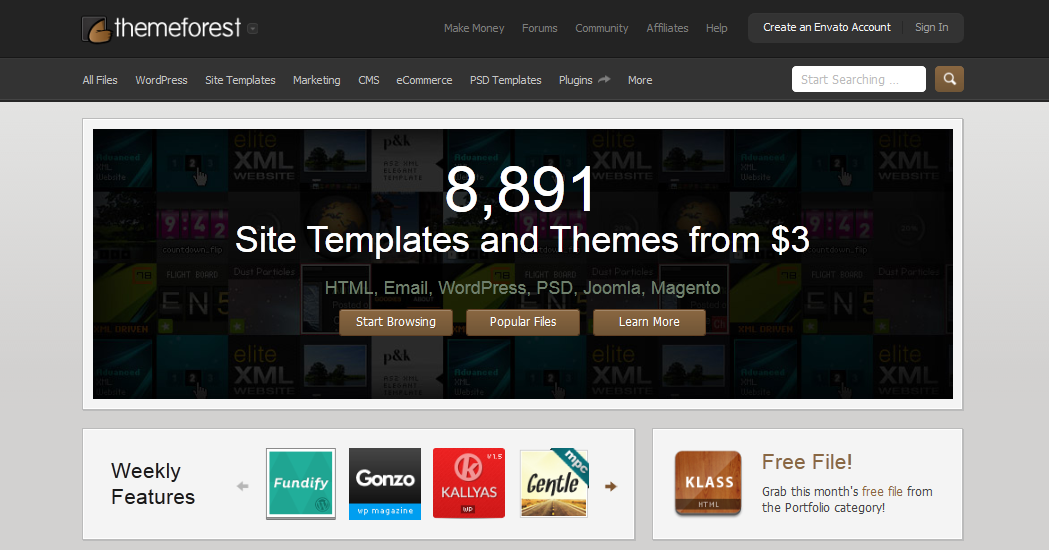Open the KLASS HTML free file icon
This screenshot has height=550, width=1049.
coord(708,483)
